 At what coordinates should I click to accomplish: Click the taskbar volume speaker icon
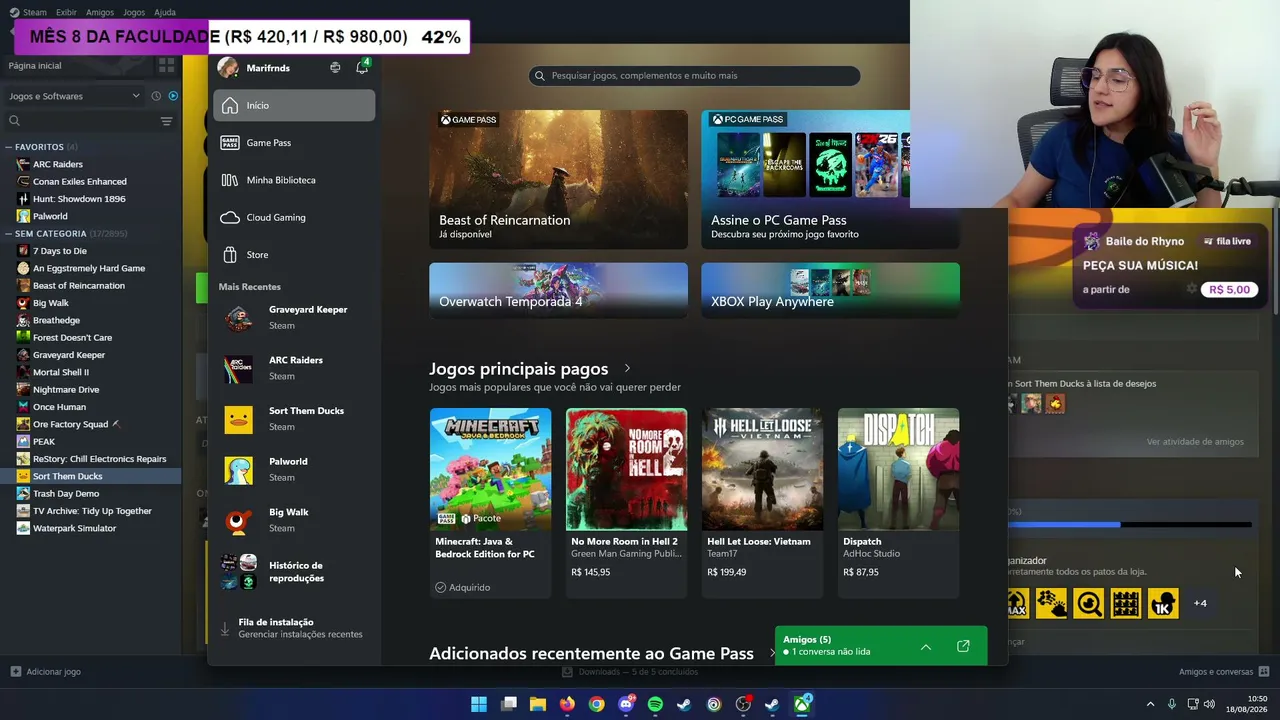(1209, 704)
